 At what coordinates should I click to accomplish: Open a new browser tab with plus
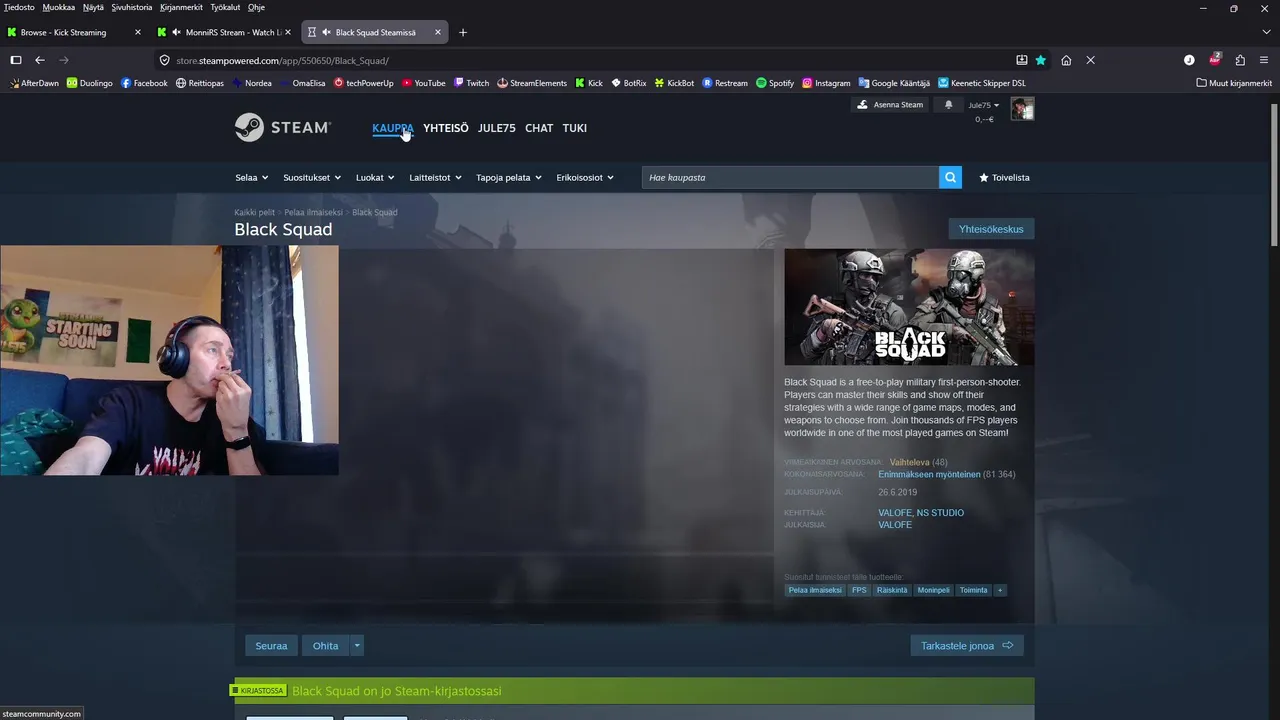462,32
